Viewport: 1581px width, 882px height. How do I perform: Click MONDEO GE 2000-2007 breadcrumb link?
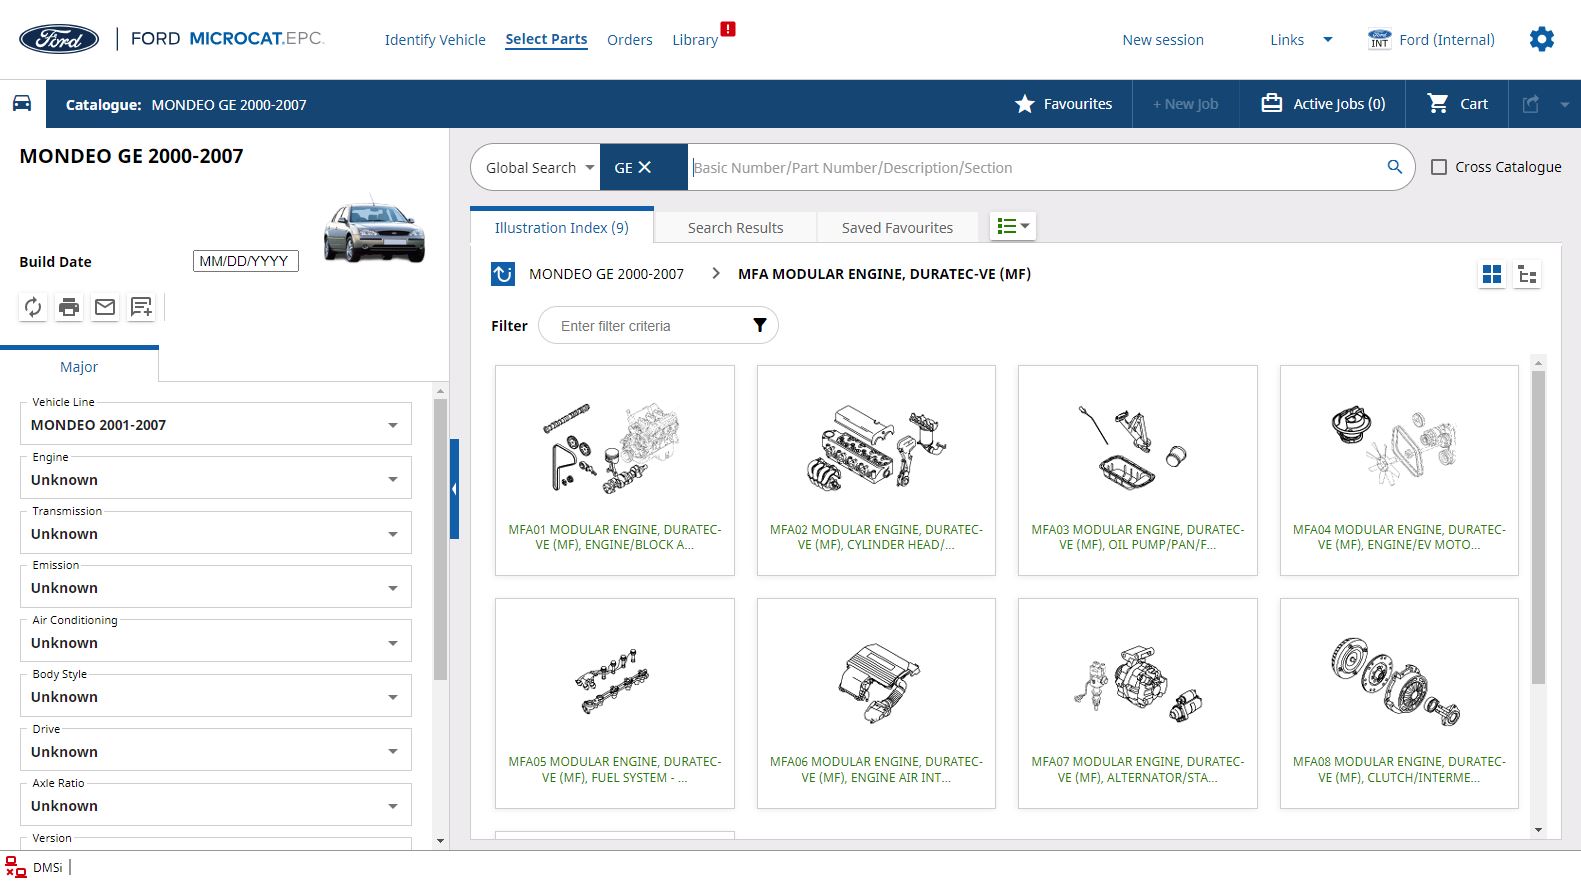pyautogui.click(x=606, y=274)
